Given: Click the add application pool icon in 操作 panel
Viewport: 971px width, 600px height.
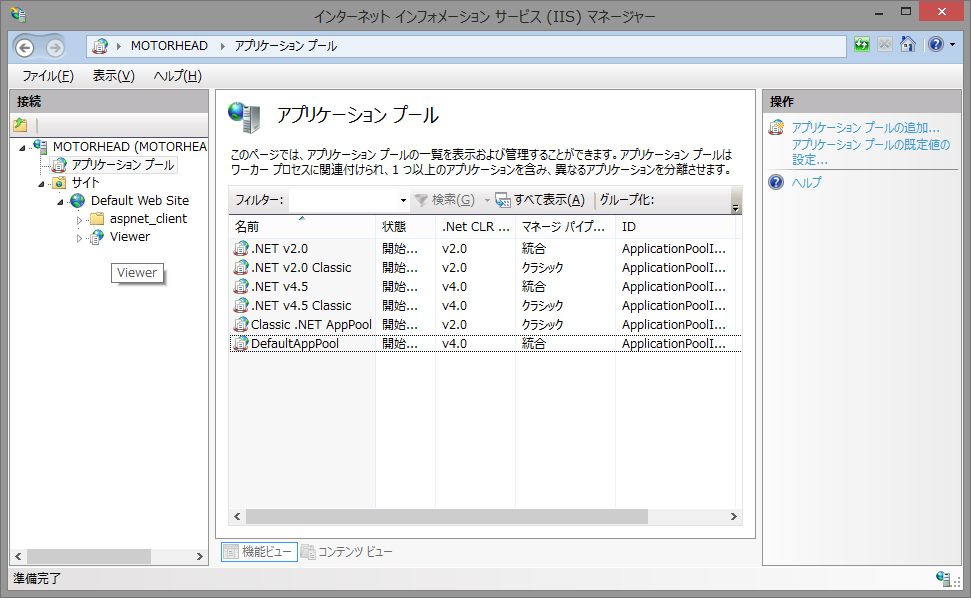Looking at the screenshot, I should [x=776, y=128].
